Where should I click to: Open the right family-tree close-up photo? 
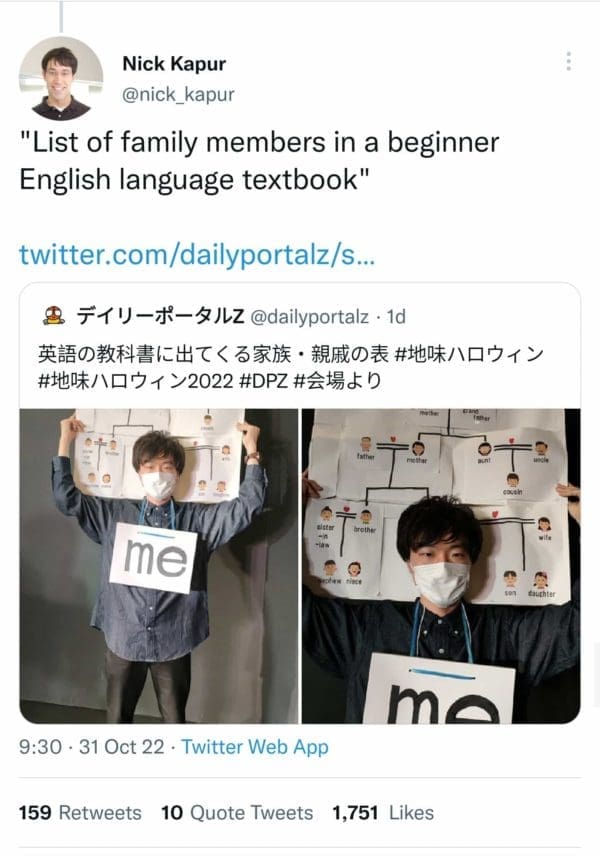[442, 565]
